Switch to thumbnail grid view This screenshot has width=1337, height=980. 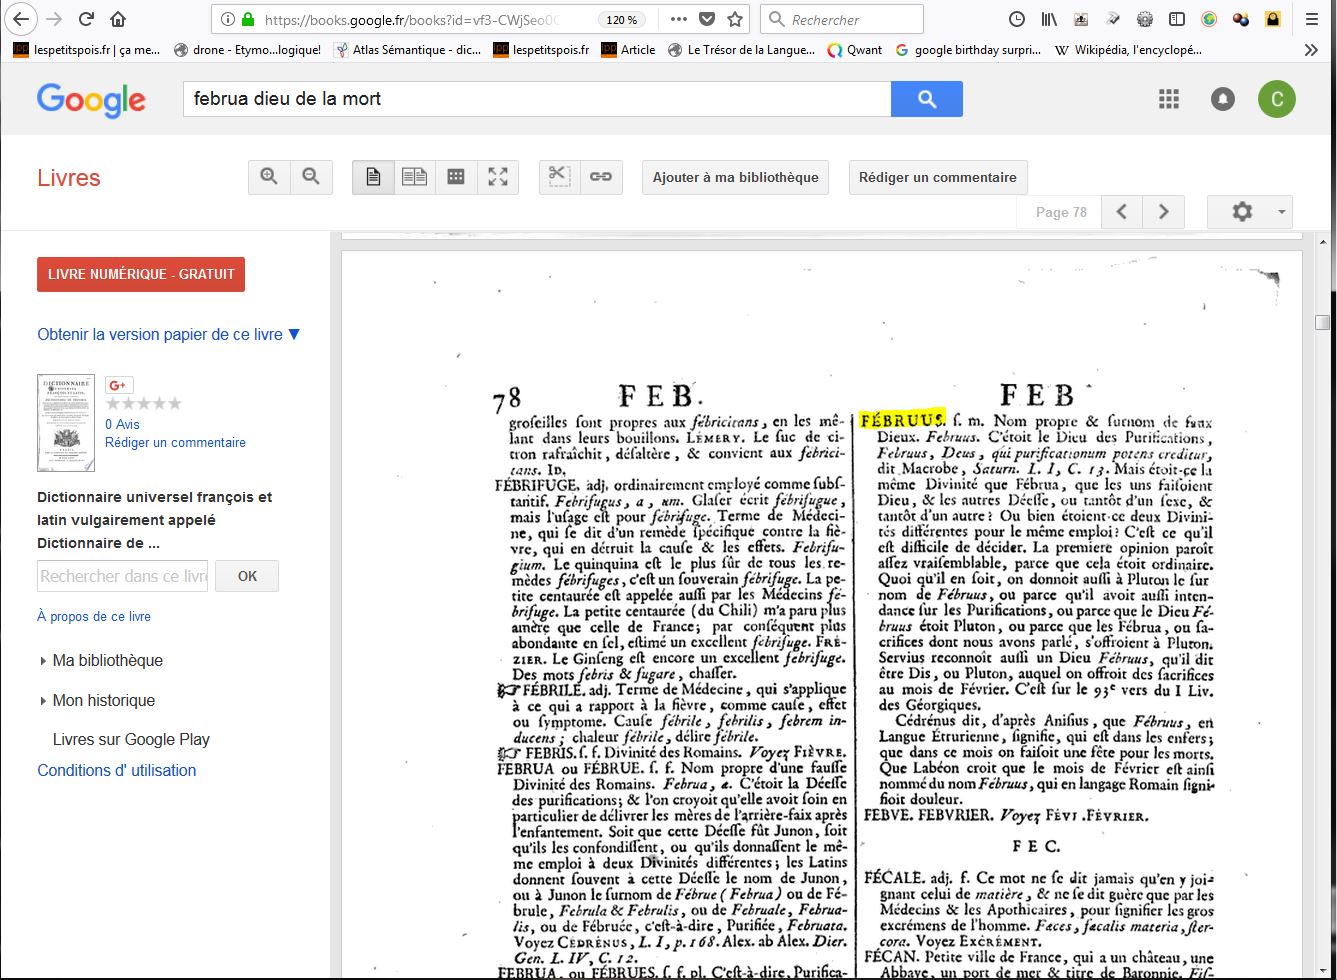[x=456, y=177]
